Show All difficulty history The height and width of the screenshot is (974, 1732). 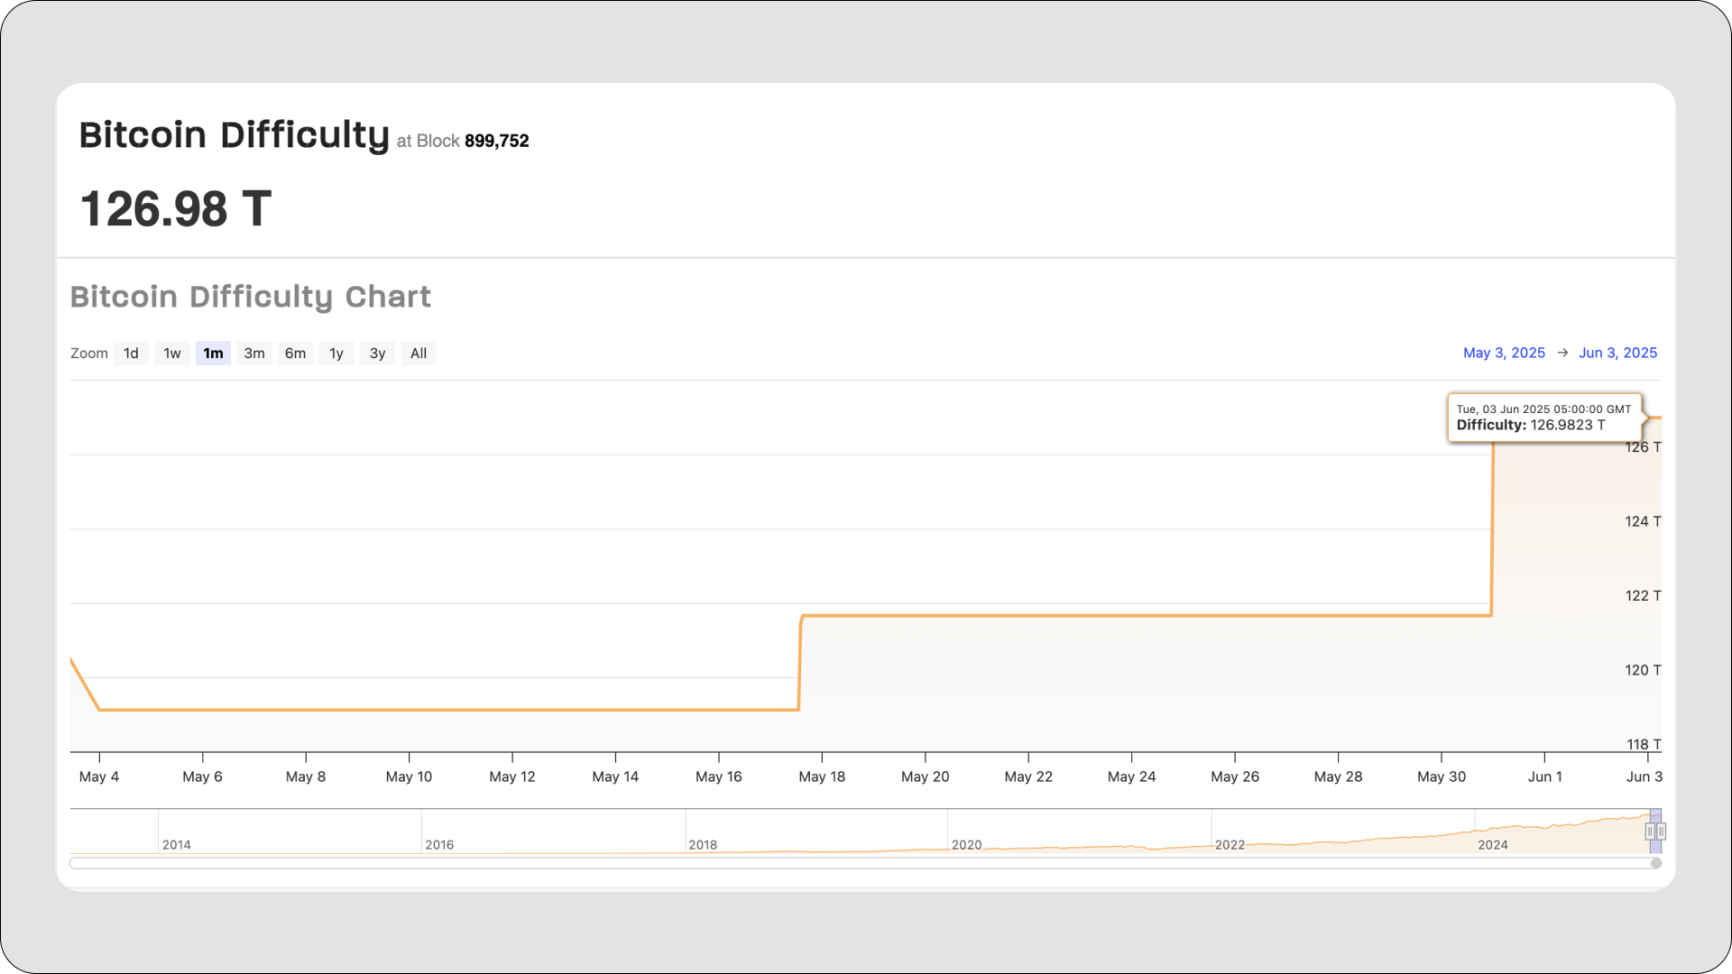click(x=418, y=353)
